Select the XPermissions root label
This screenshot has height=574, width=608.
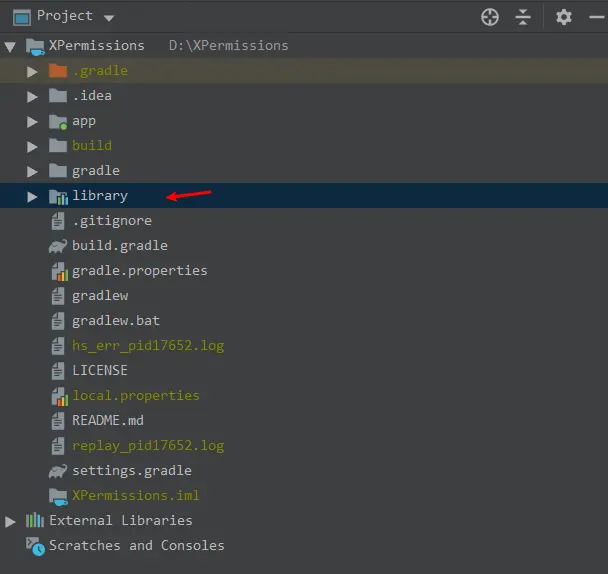click(x=97, y=46)
